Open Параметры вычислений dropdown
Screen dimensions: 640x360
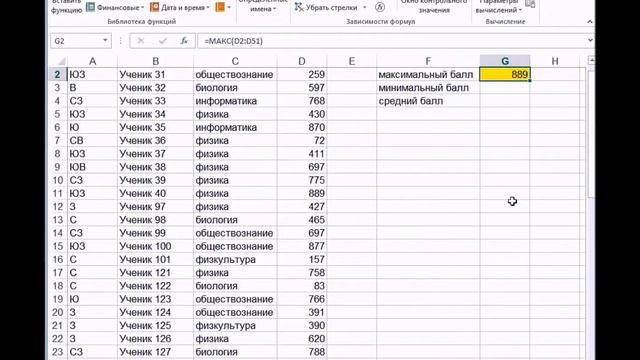(499, 7)
